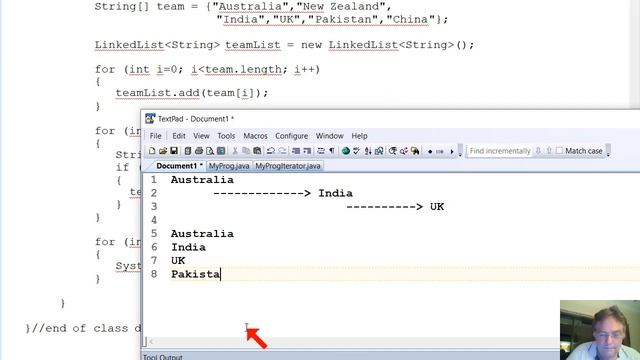Click the Save floppy disk icon

174,151
